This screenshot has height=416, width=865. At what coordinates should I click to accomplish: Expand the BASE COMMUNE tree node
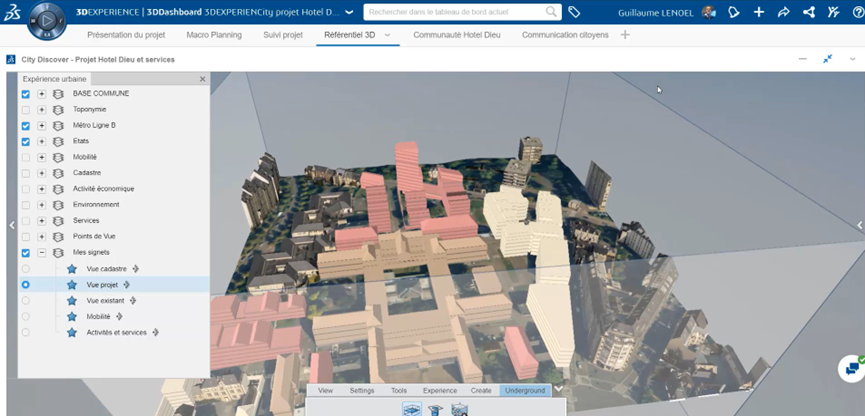[41, 94]
